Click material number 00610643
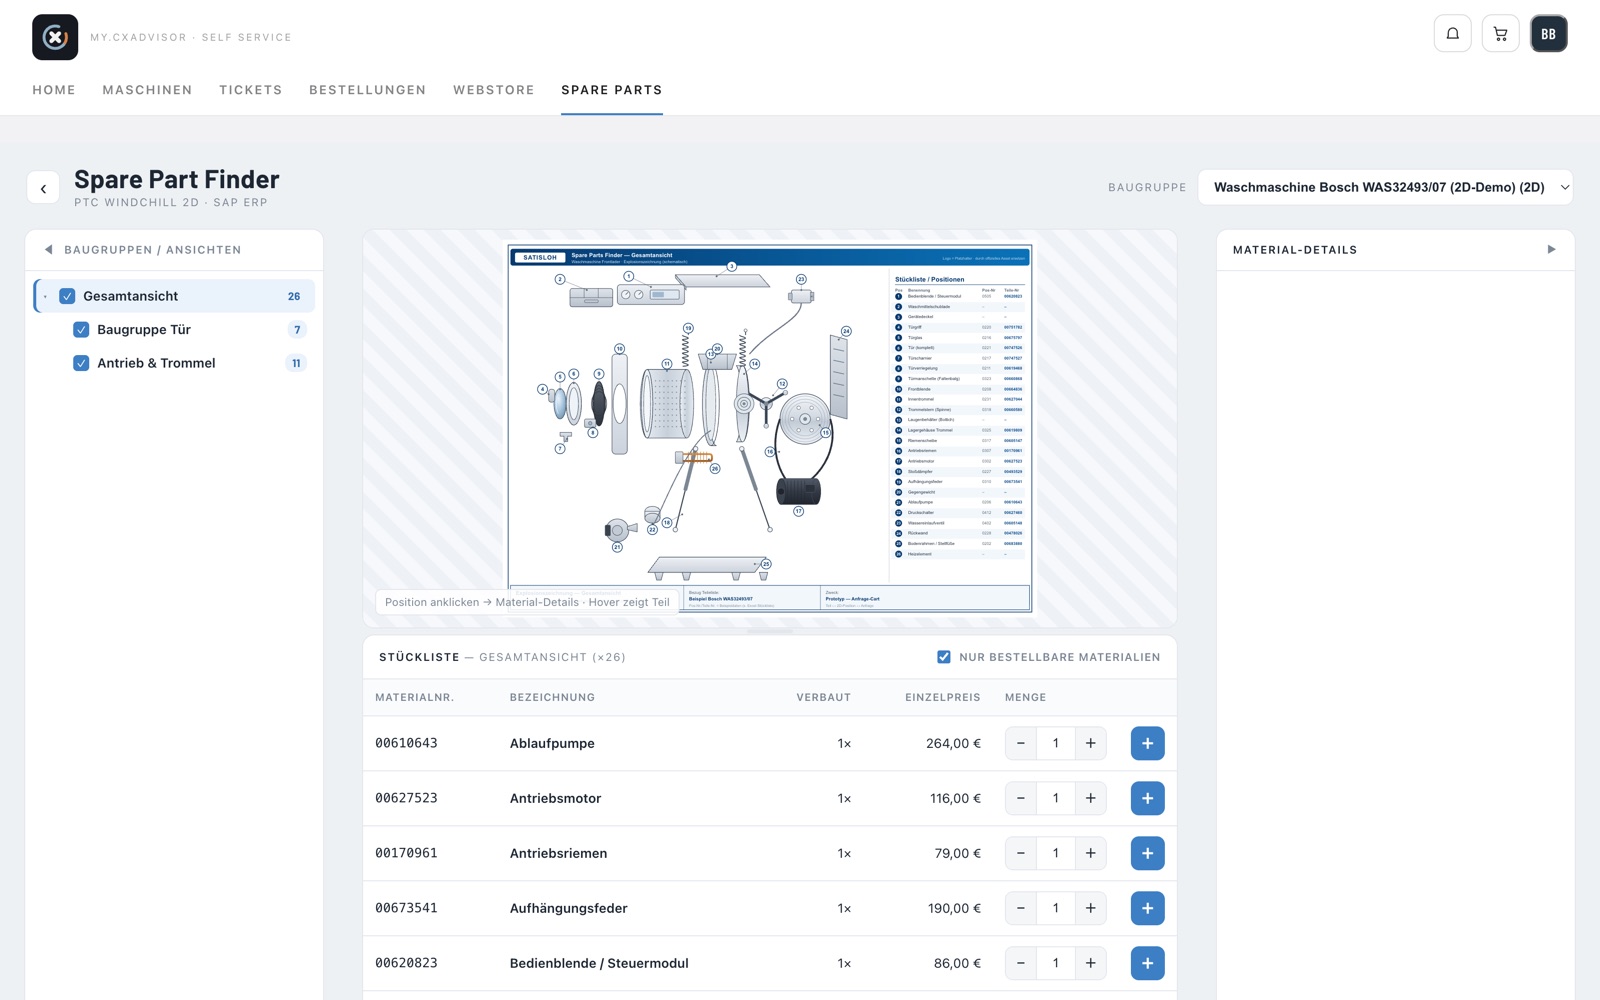Screen dimensions: 1600x1000 click(406, 743)
